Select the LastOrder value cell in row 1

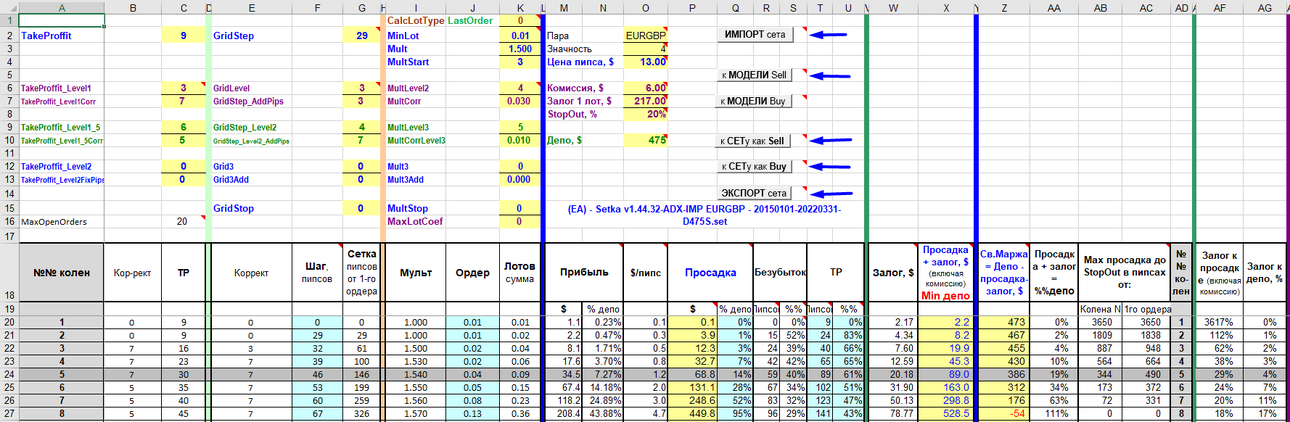(x=519, y=21)
